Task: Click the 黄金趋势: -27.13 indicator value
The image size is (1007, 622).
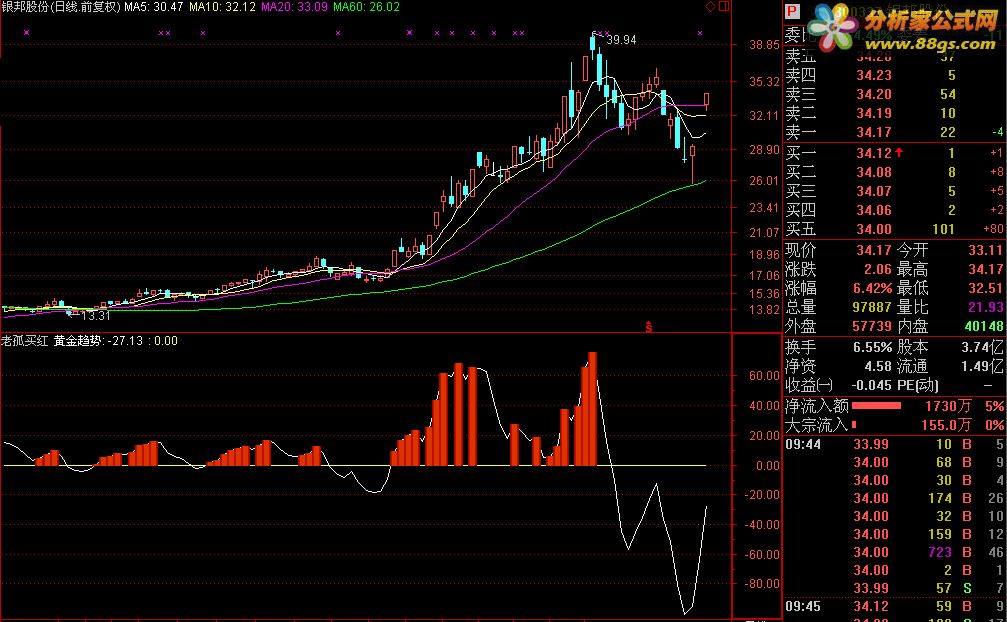Action: tap(98, 341)
